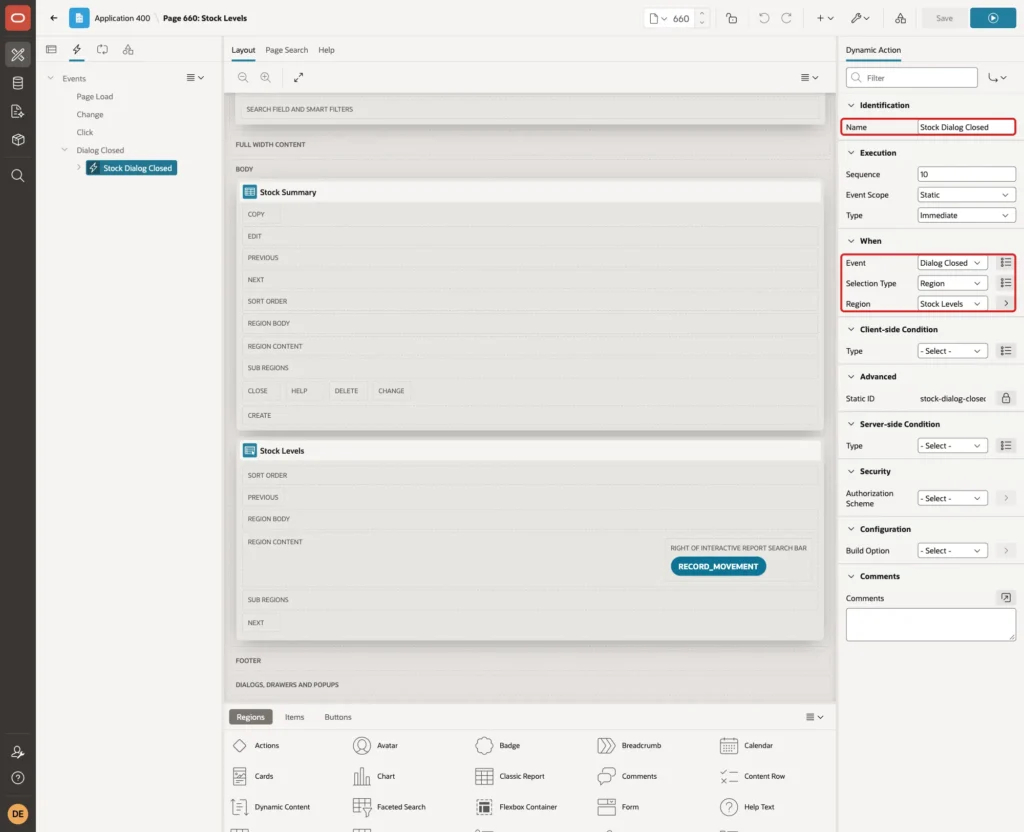Open the Comments expand editor icon
This screenshot has width=1024, height=832.
1006,598
